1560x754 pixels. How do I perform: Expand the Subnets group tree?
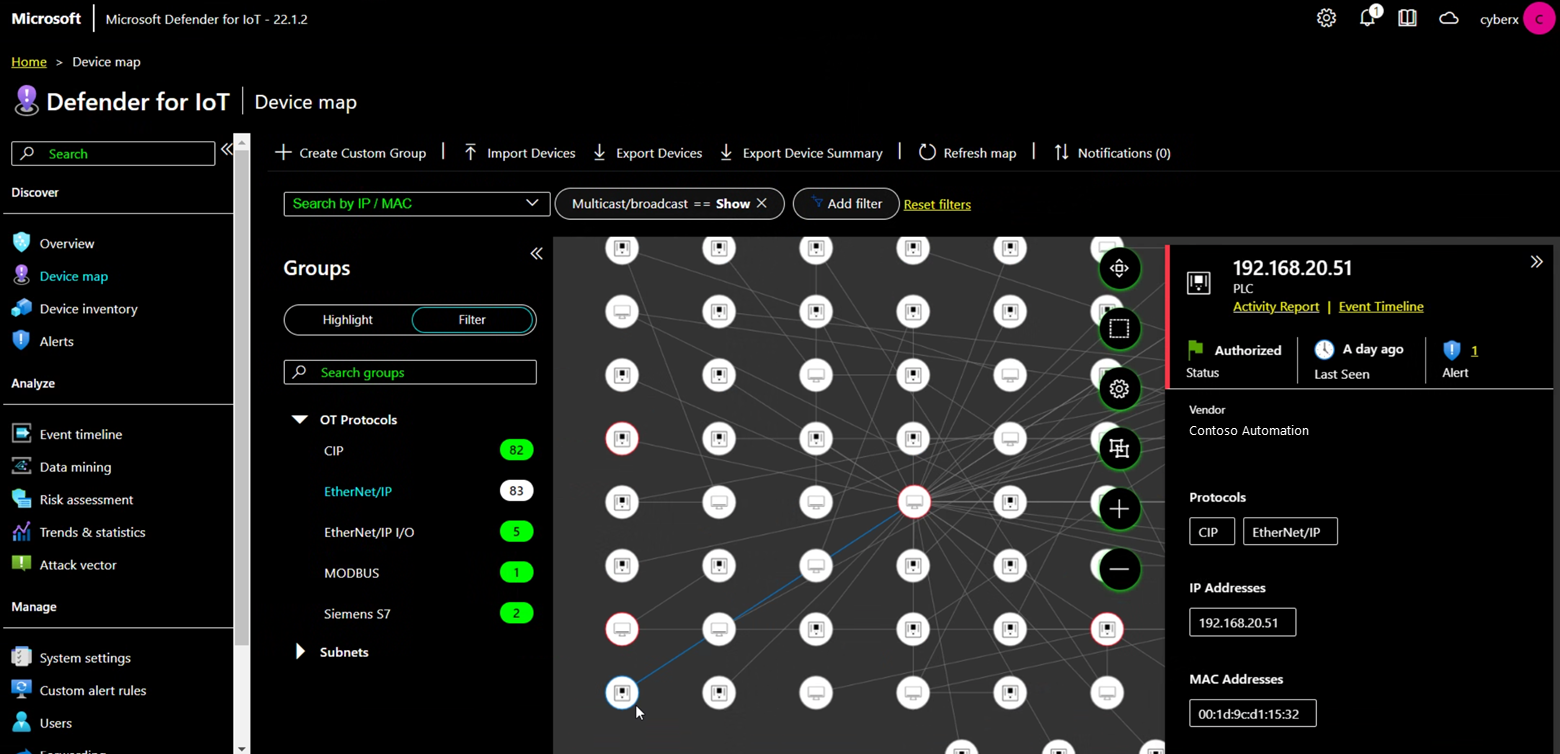click(x=300, y=652)
